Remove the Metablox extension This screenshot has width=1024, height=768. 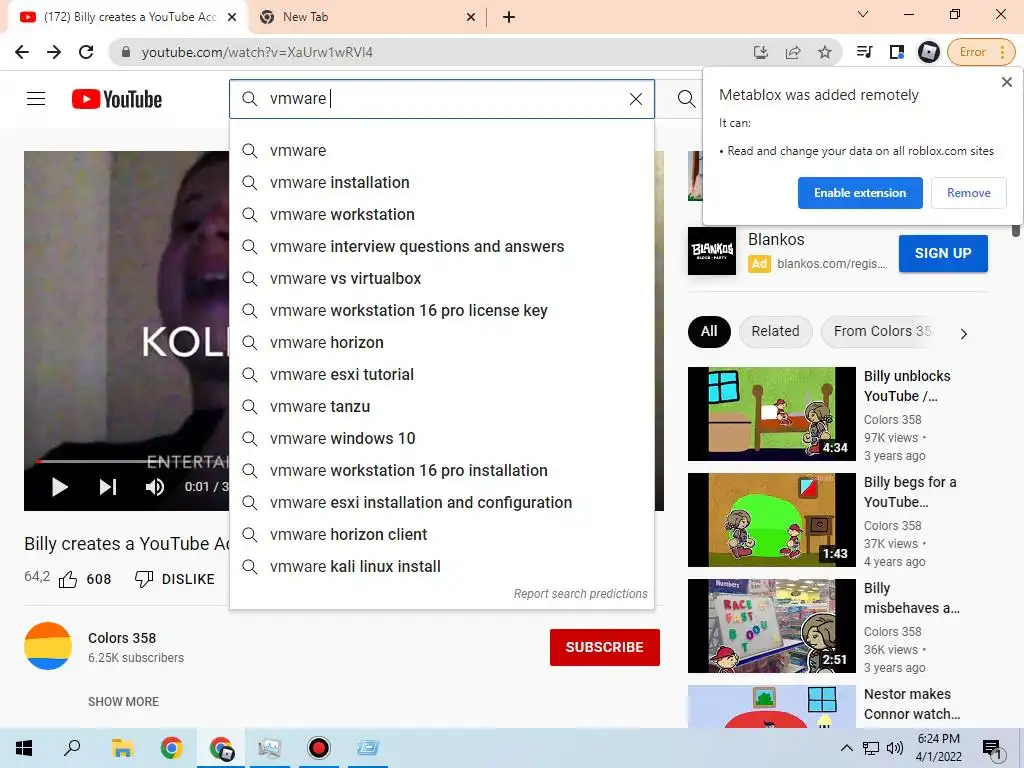[968, 193]
